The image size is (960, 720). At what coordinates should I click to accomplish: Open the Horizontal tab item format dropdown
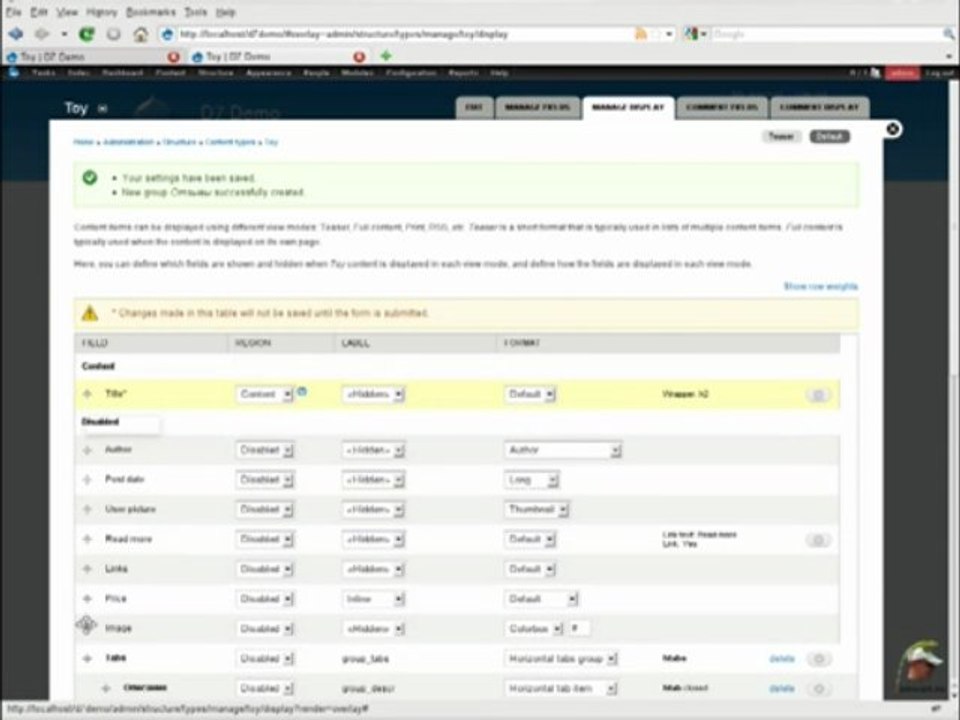click(560, 689)
